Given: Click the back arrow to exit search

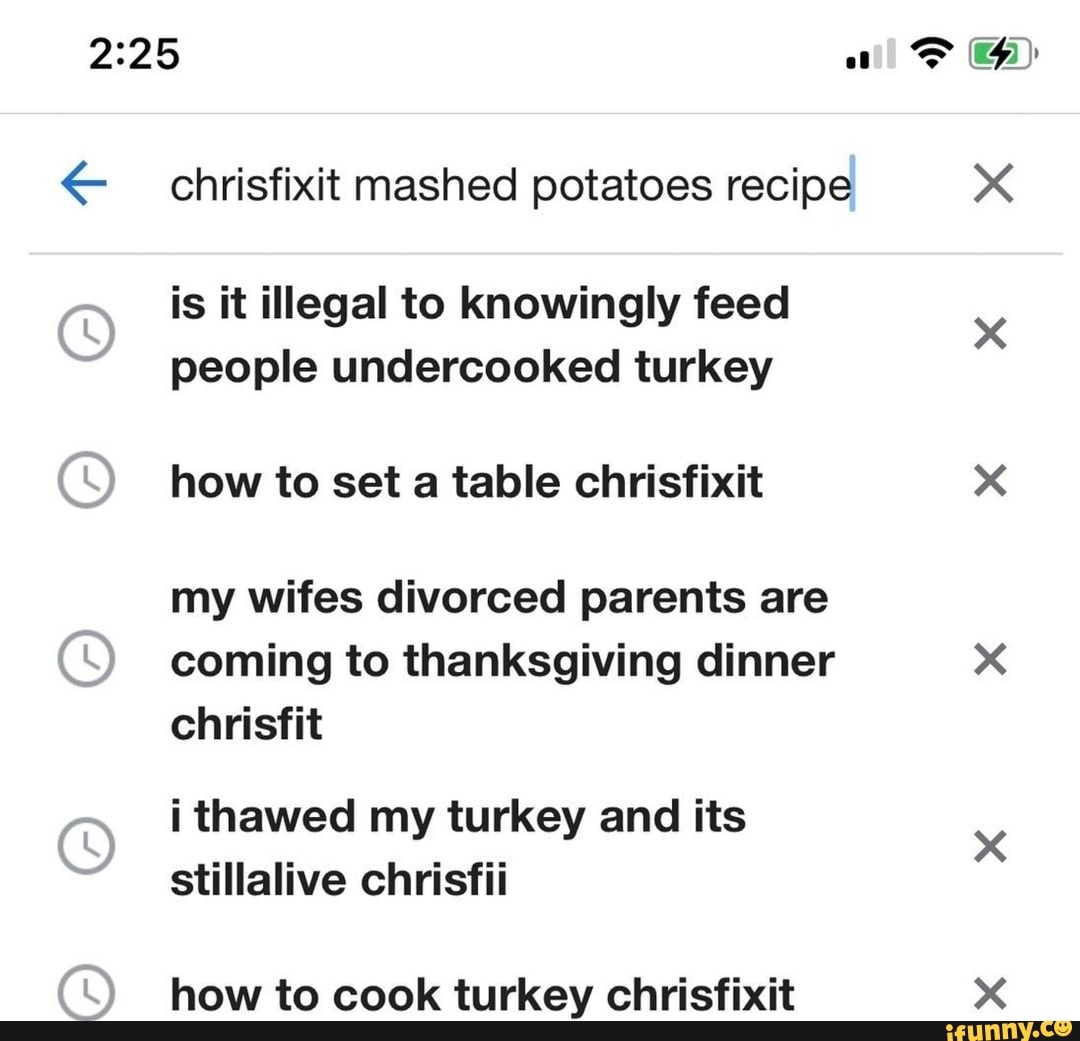Looking at the screenshot, I should click(85, 183).
